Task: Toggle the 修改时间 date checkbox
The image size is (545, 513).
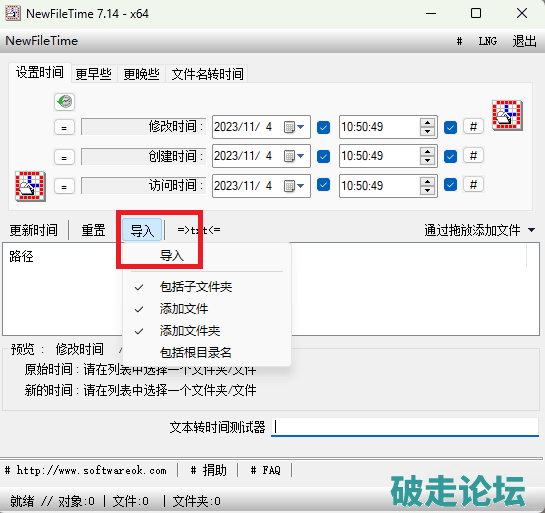Action: coord(323,127)
